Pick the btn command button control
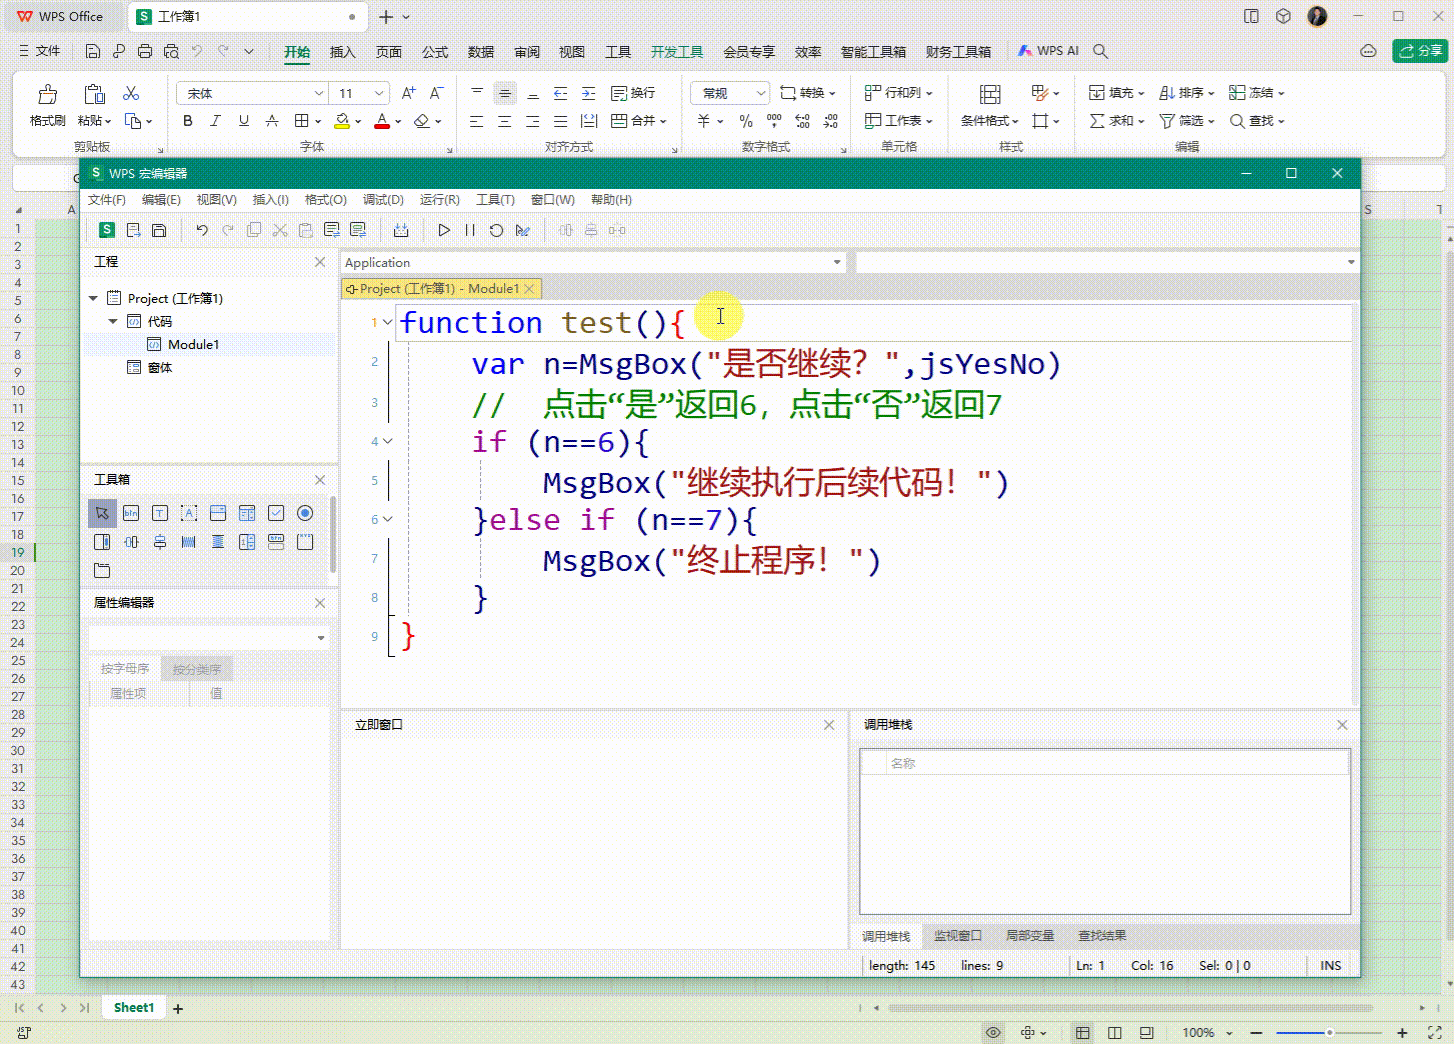 click(x=131, y=513)
